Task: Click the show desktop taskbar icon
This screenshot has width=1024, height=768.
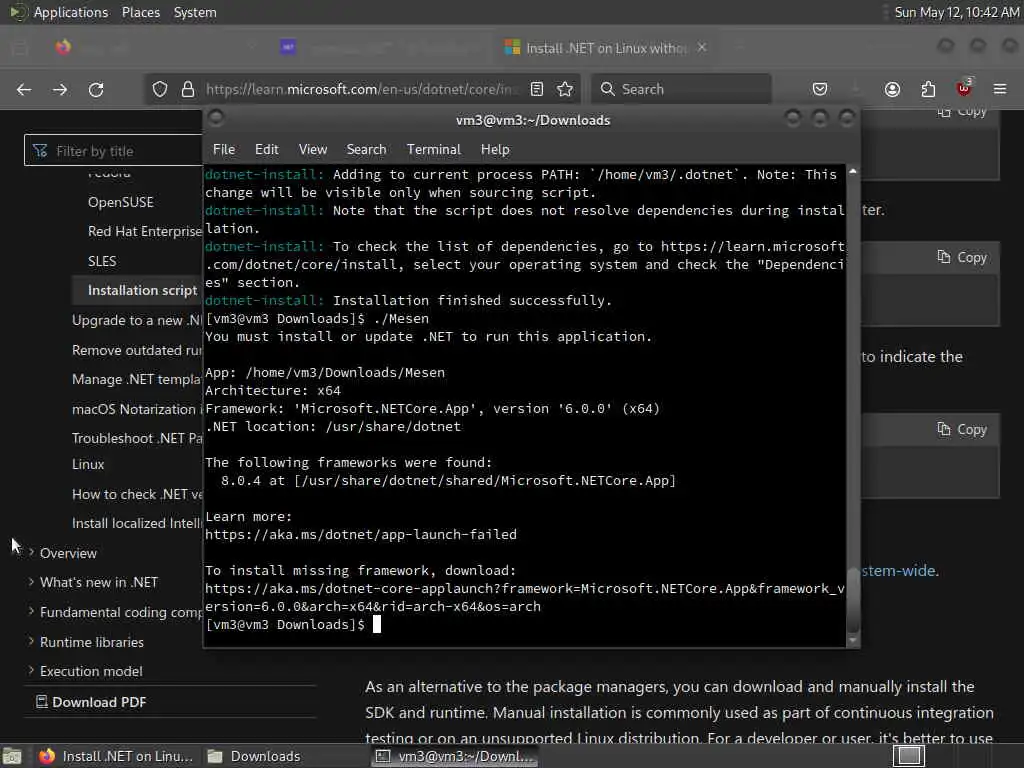Action: pos(12,756)
